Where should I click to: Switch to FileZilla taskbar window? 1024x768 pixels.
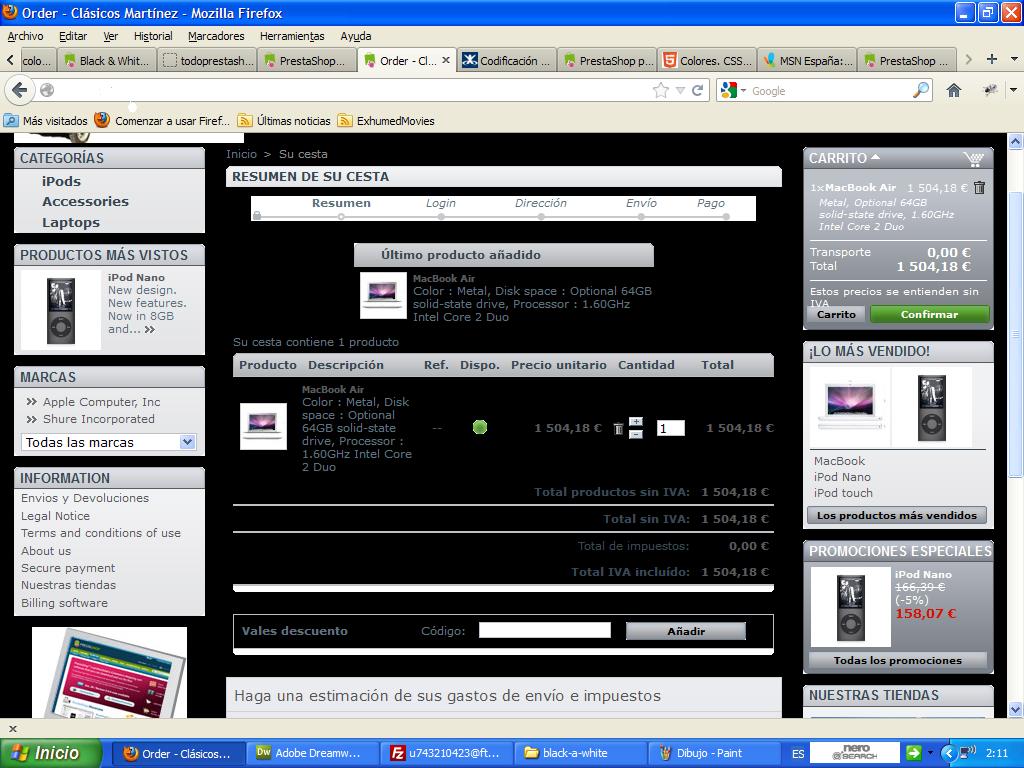[x=448, y=753]
